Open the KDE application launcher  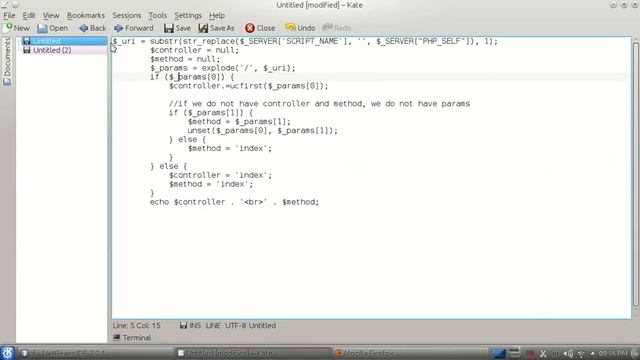point(7,353)
